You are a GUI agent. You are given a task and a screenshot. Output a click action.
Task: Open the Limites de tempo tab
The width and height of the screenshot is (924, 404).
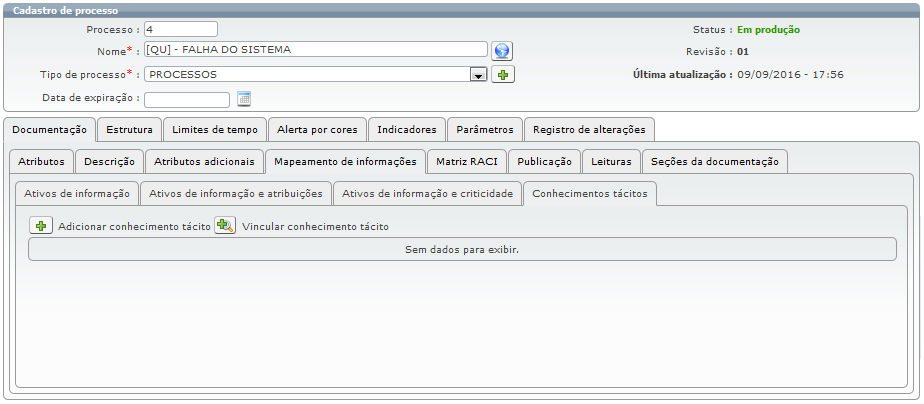[x=215, y=130]
